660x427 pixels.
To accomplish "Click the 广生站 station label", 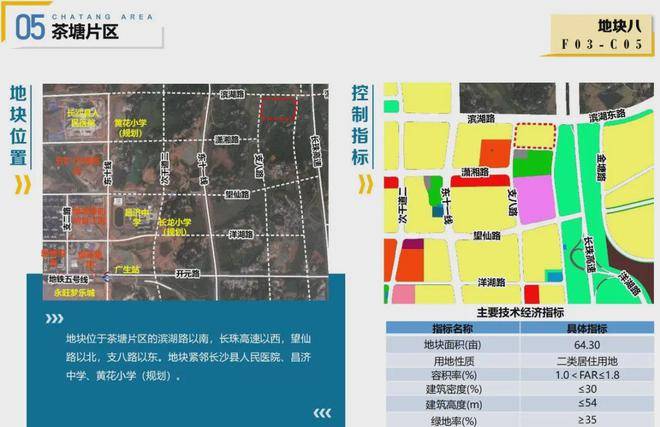I will pos(127,269).
